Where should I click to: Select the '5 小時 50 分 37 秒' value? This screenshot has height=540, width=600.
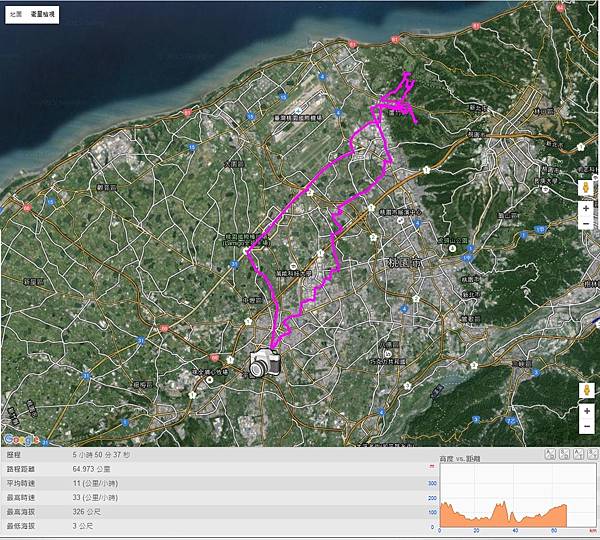[101, 455]
